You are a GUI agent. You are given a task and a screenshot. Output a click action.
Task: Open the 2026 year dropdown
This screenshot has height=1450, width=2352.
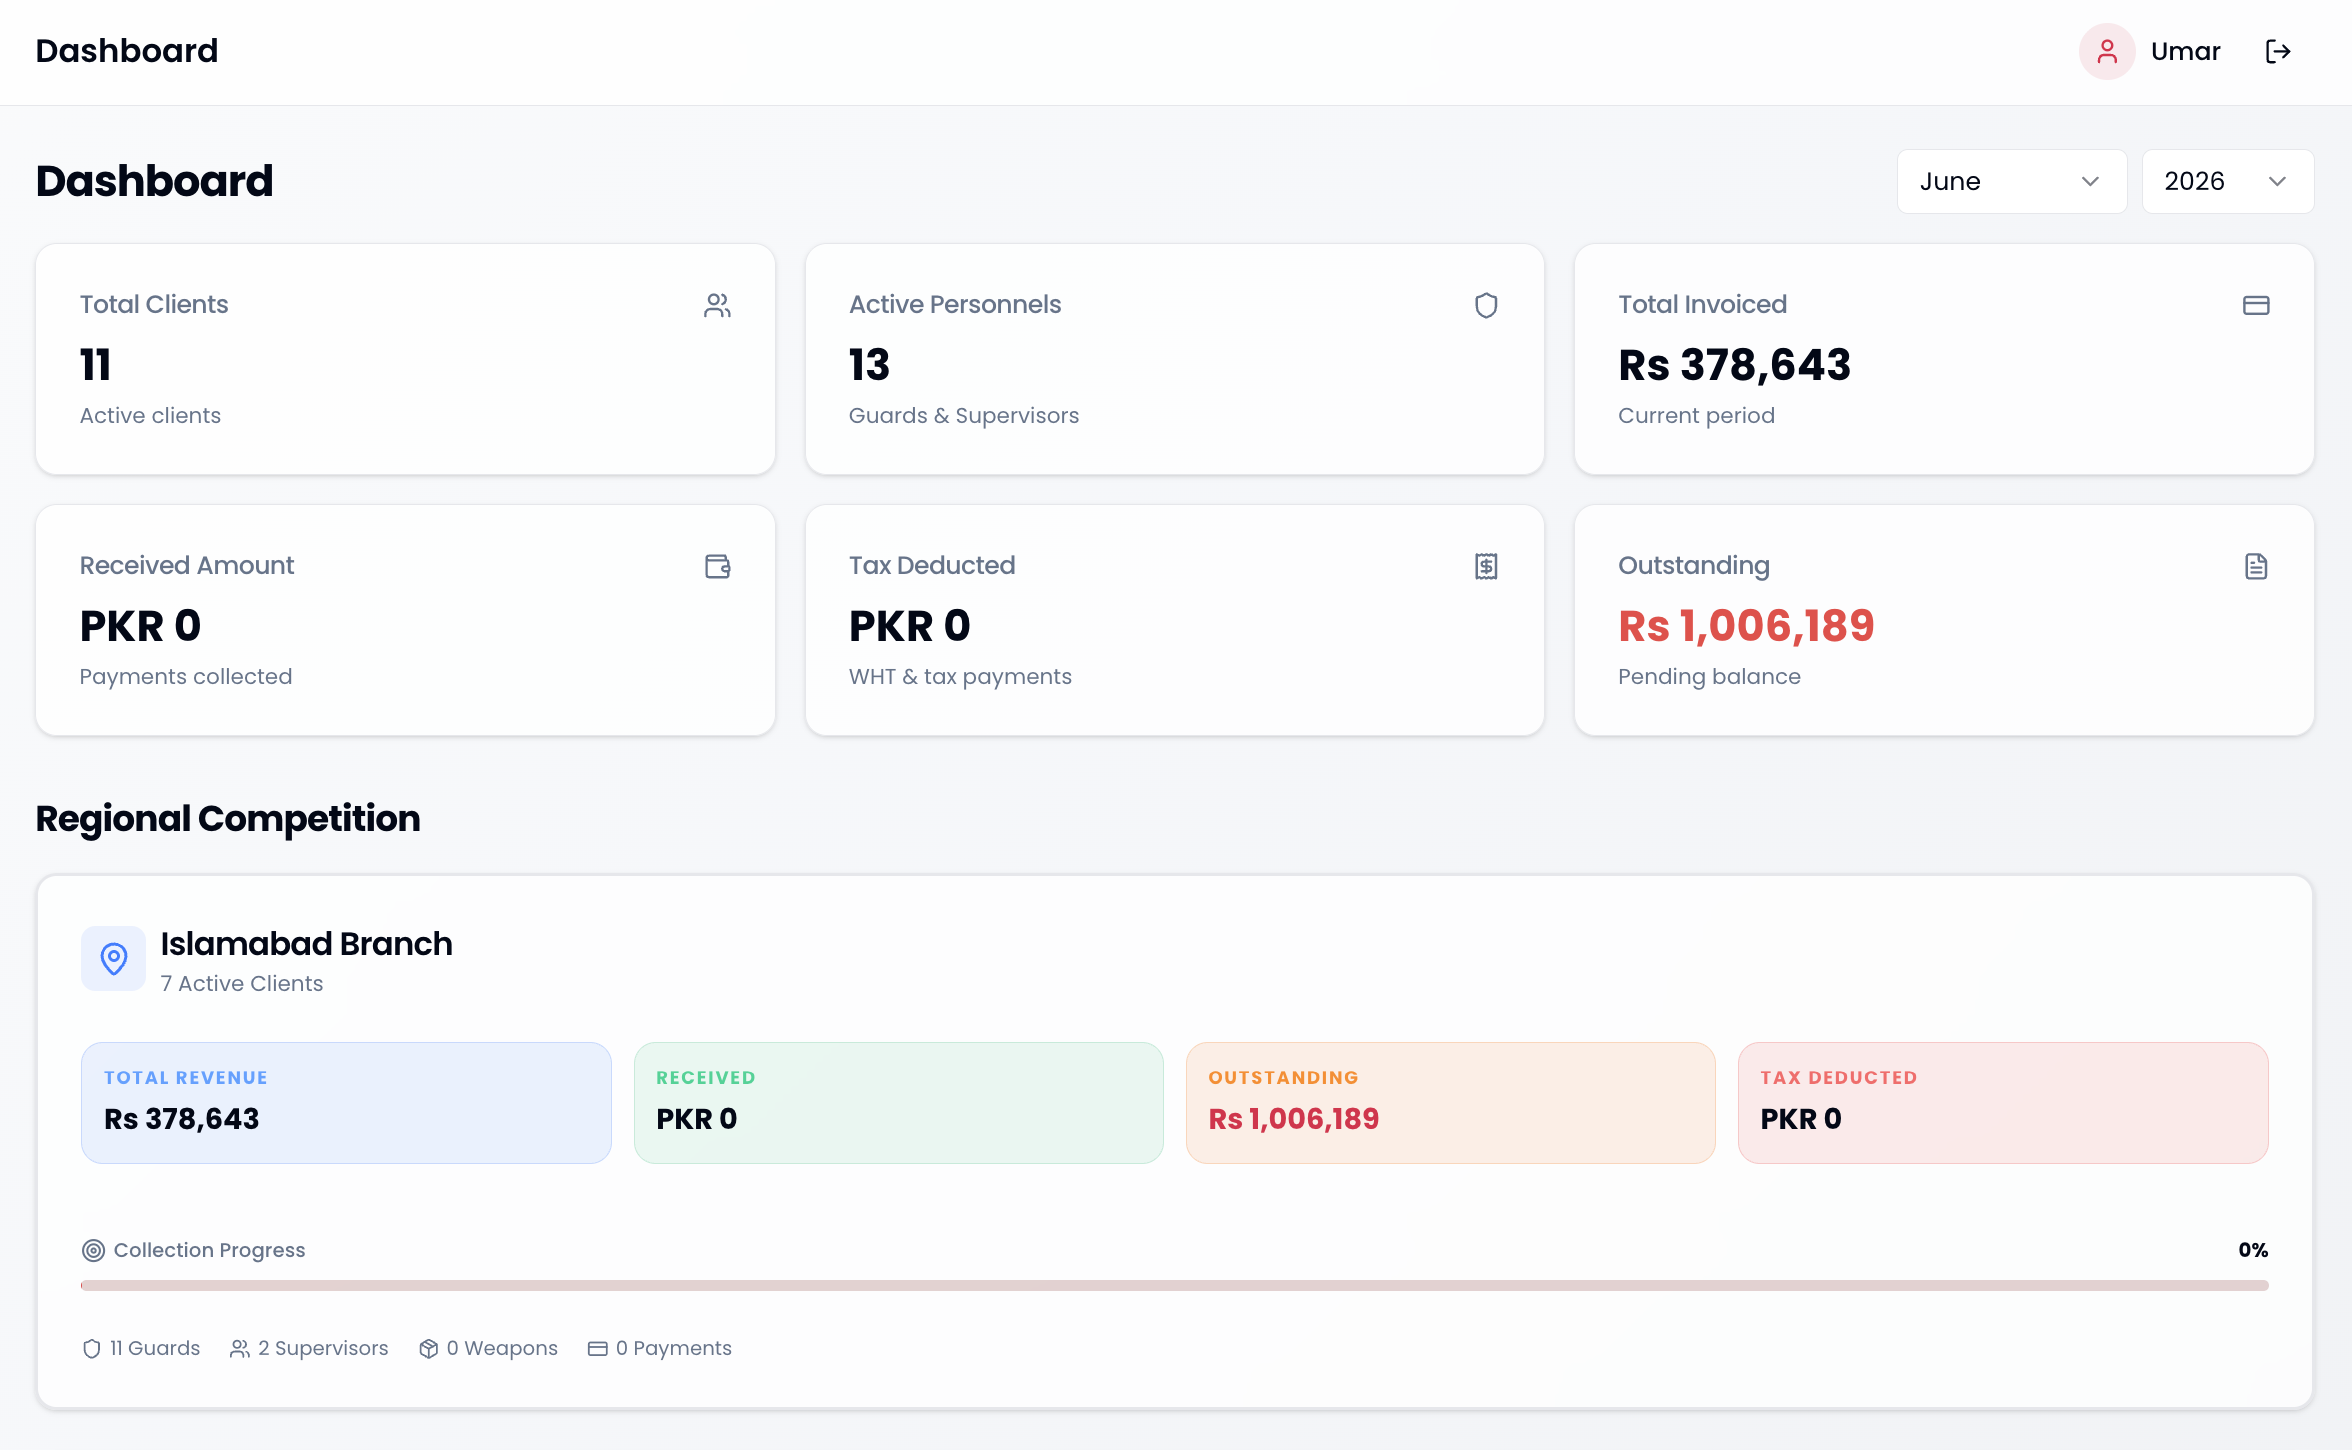point(2227,181)
